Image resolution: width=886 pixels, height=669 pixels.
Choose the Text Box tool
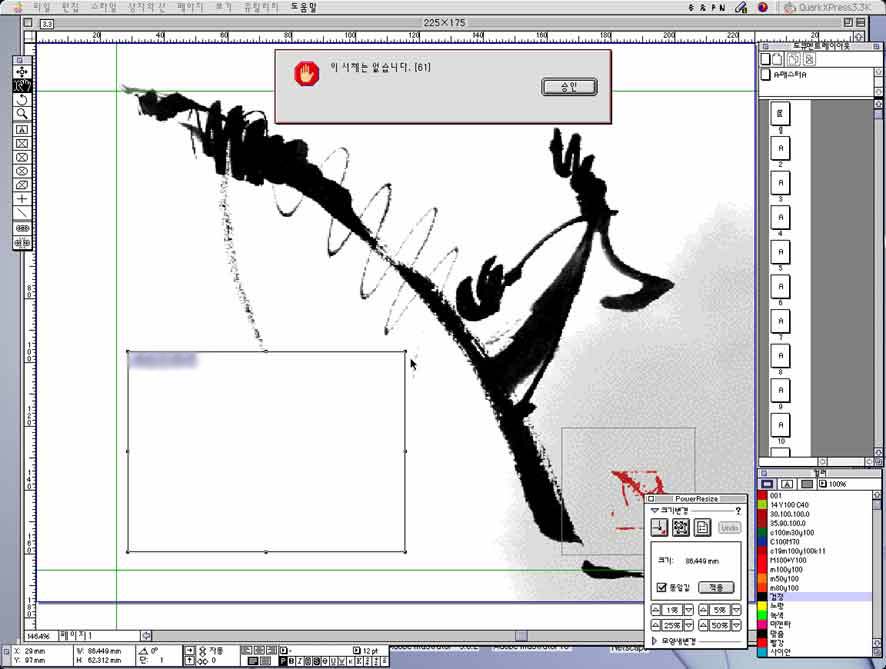coord(22,129)
